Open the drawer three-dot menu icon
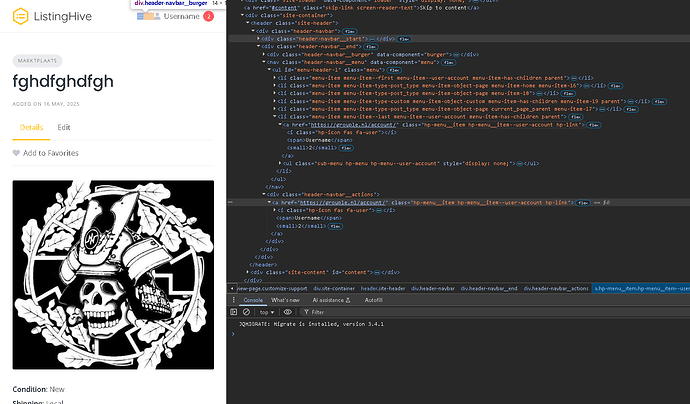 pyautogui.click(x=234, y=300)
